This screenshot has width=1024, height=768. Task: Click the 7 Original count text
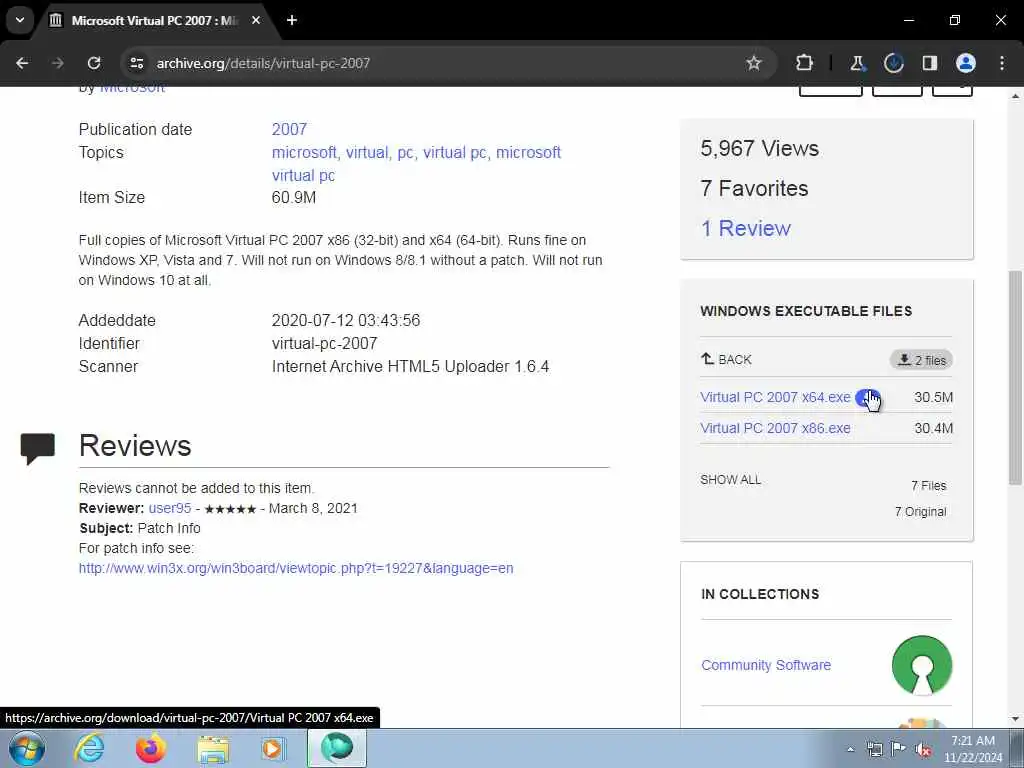(x=920, y=511)
